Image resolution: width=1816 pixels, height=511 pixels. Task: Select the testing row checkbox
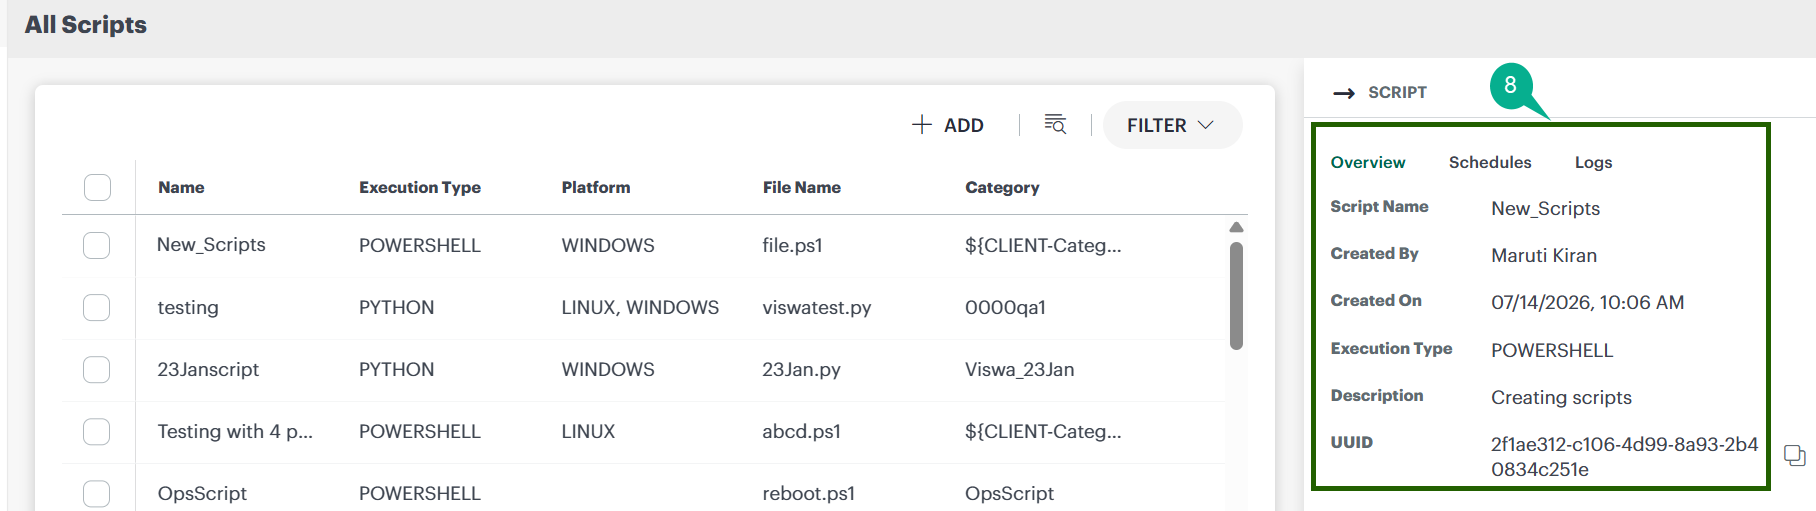coord(97,307)
